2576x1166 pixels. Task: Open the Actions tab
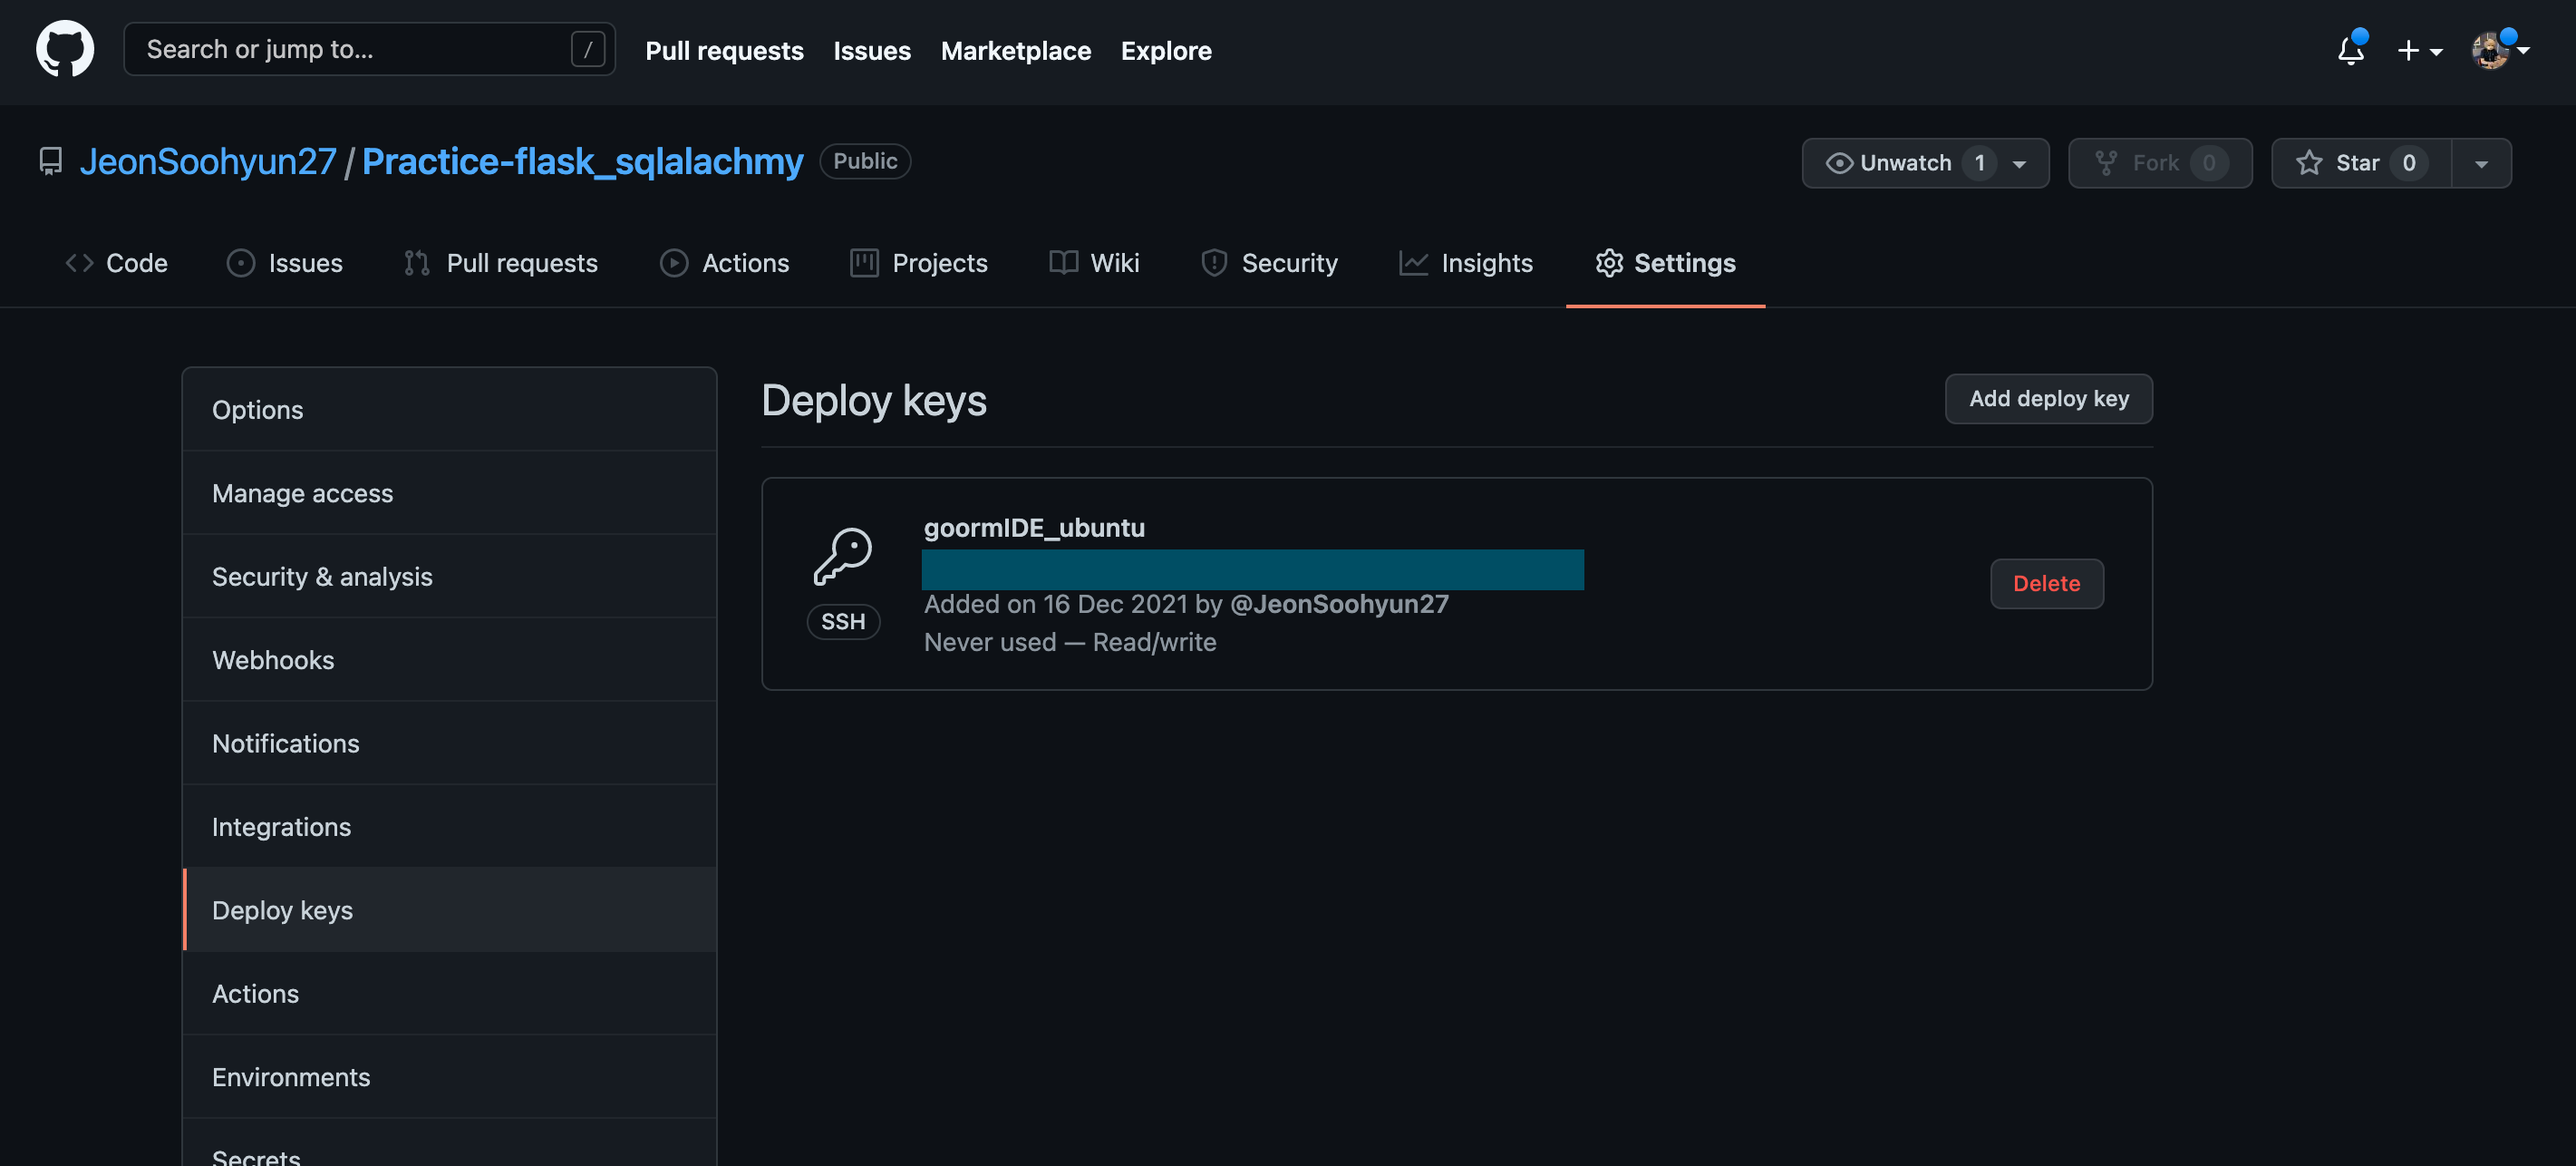725,263
